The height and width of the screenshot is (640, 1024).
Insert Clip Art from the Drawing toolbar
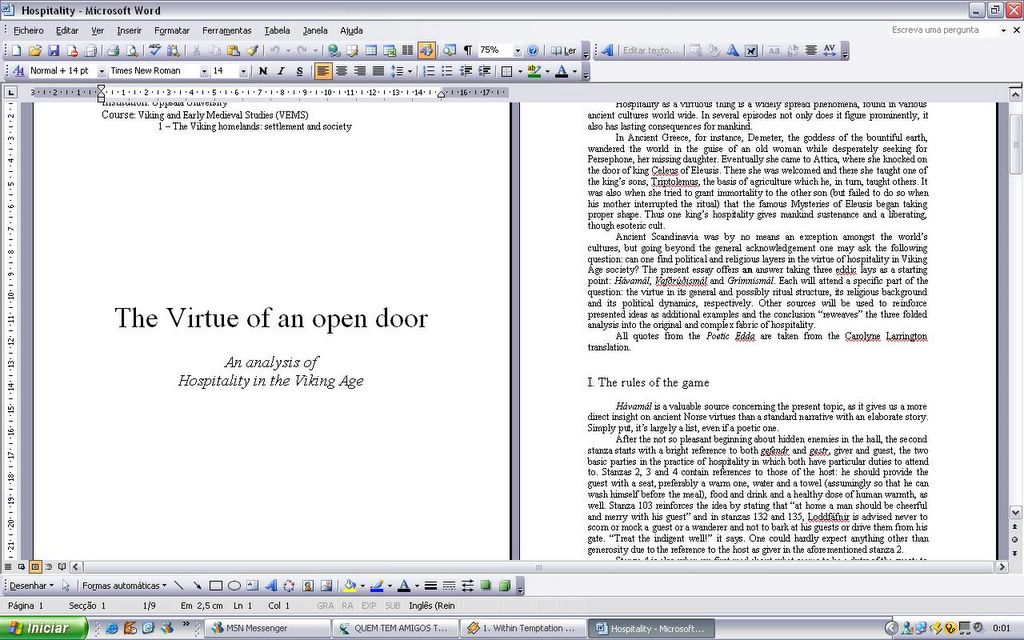(308, 586)
